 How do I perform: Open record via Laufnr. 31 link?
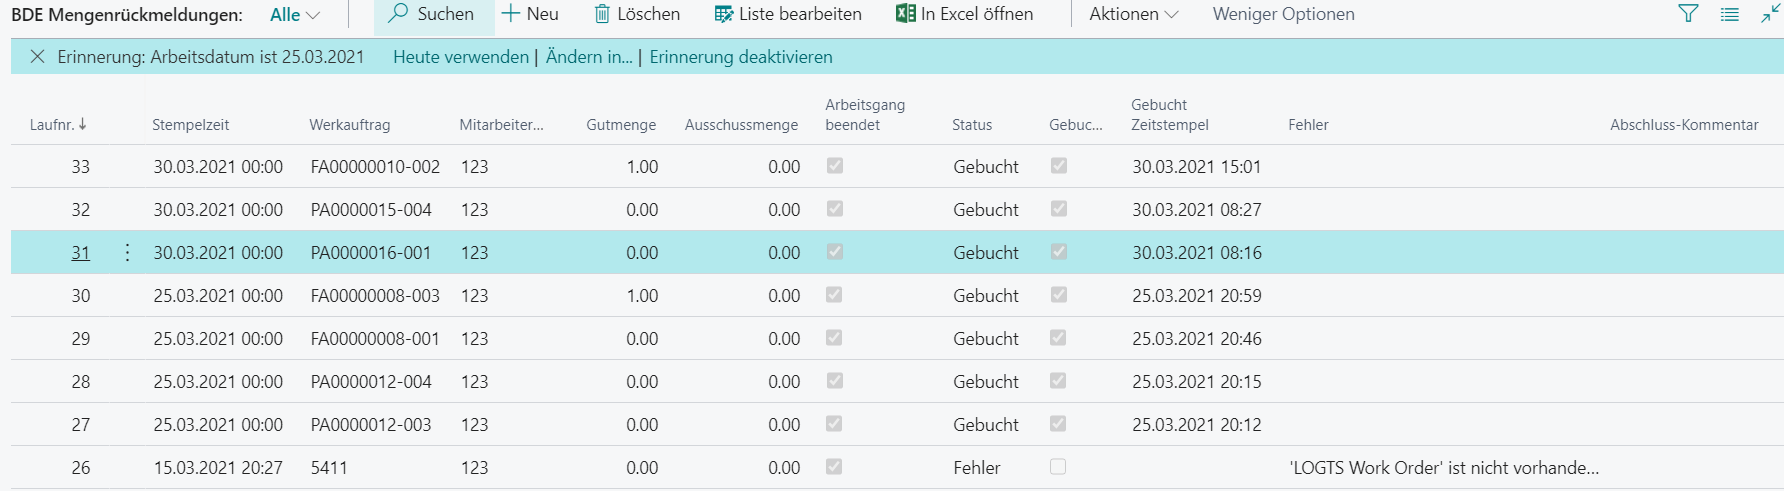(x=80, y=253)
